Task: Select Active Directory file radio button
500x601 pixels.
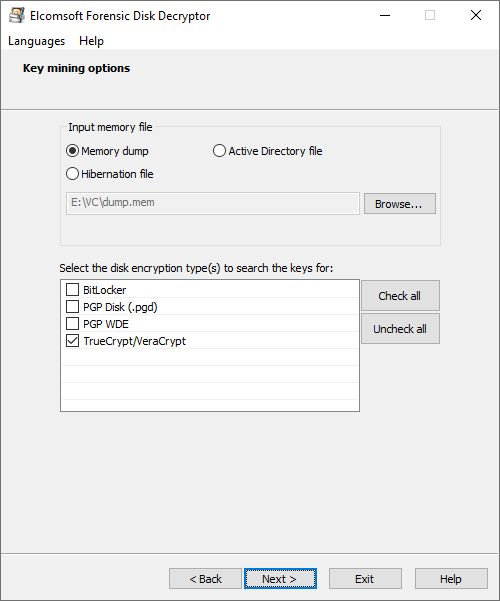Action: pos(219,151)
